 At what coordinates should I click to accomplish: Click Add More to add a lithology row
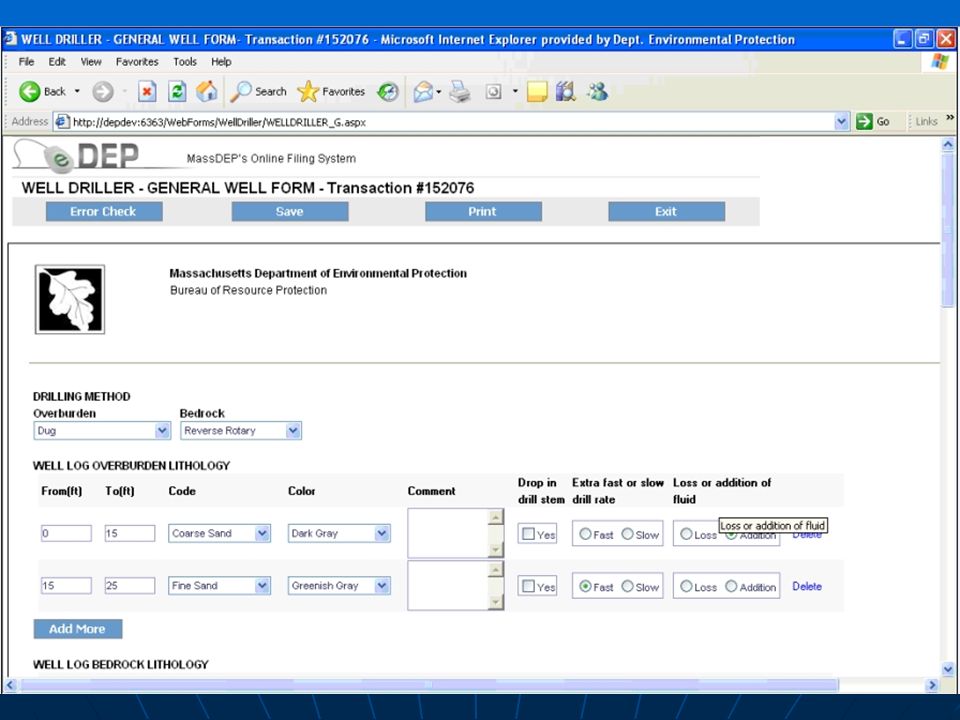(x=78, y=629)
